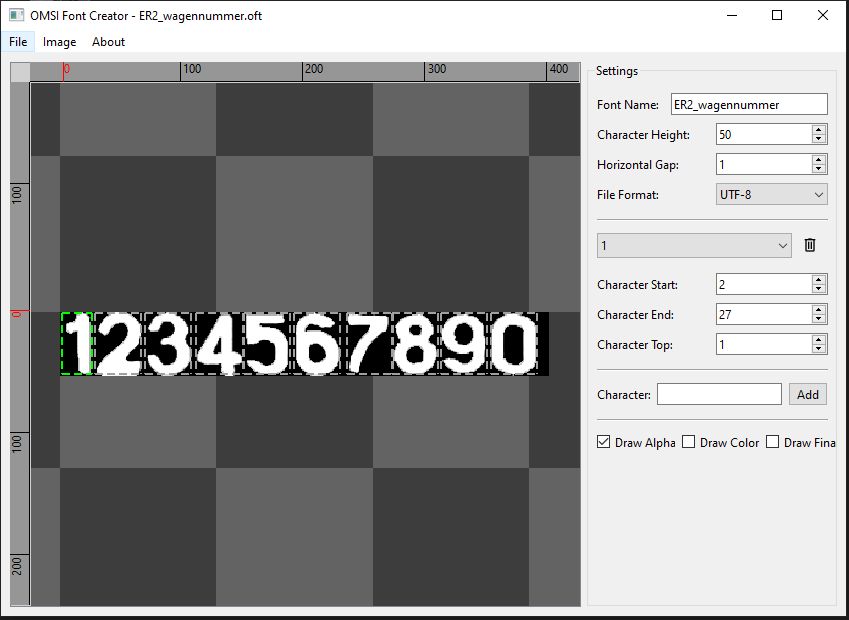Enable the Draw Final checkbox
The height and width of the screenshot is (620, 849).
[x=773, y=442]
